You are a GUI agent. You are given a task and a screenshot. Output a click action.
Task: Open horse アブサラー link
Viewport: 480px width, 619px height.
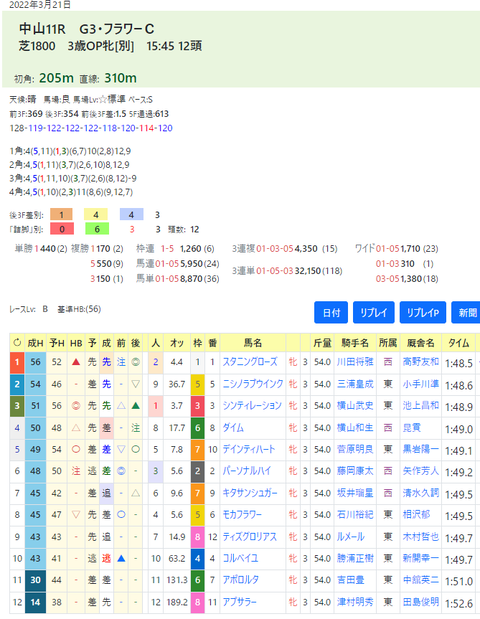[239, 602]
